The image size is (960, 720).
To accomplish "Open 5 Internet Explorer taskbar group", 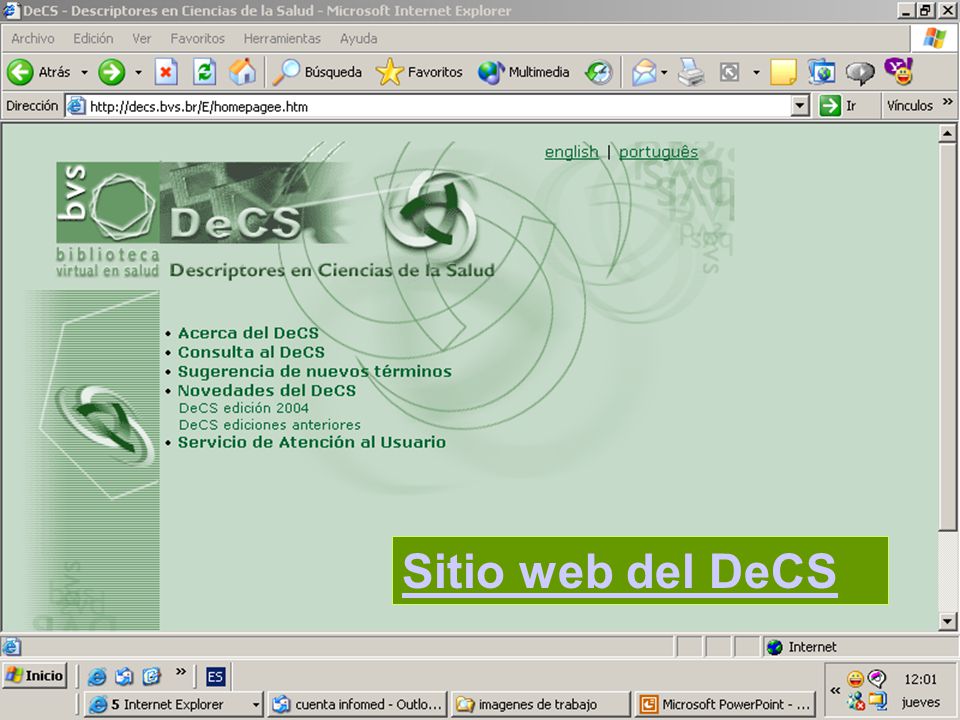I will tap(174, 705).
